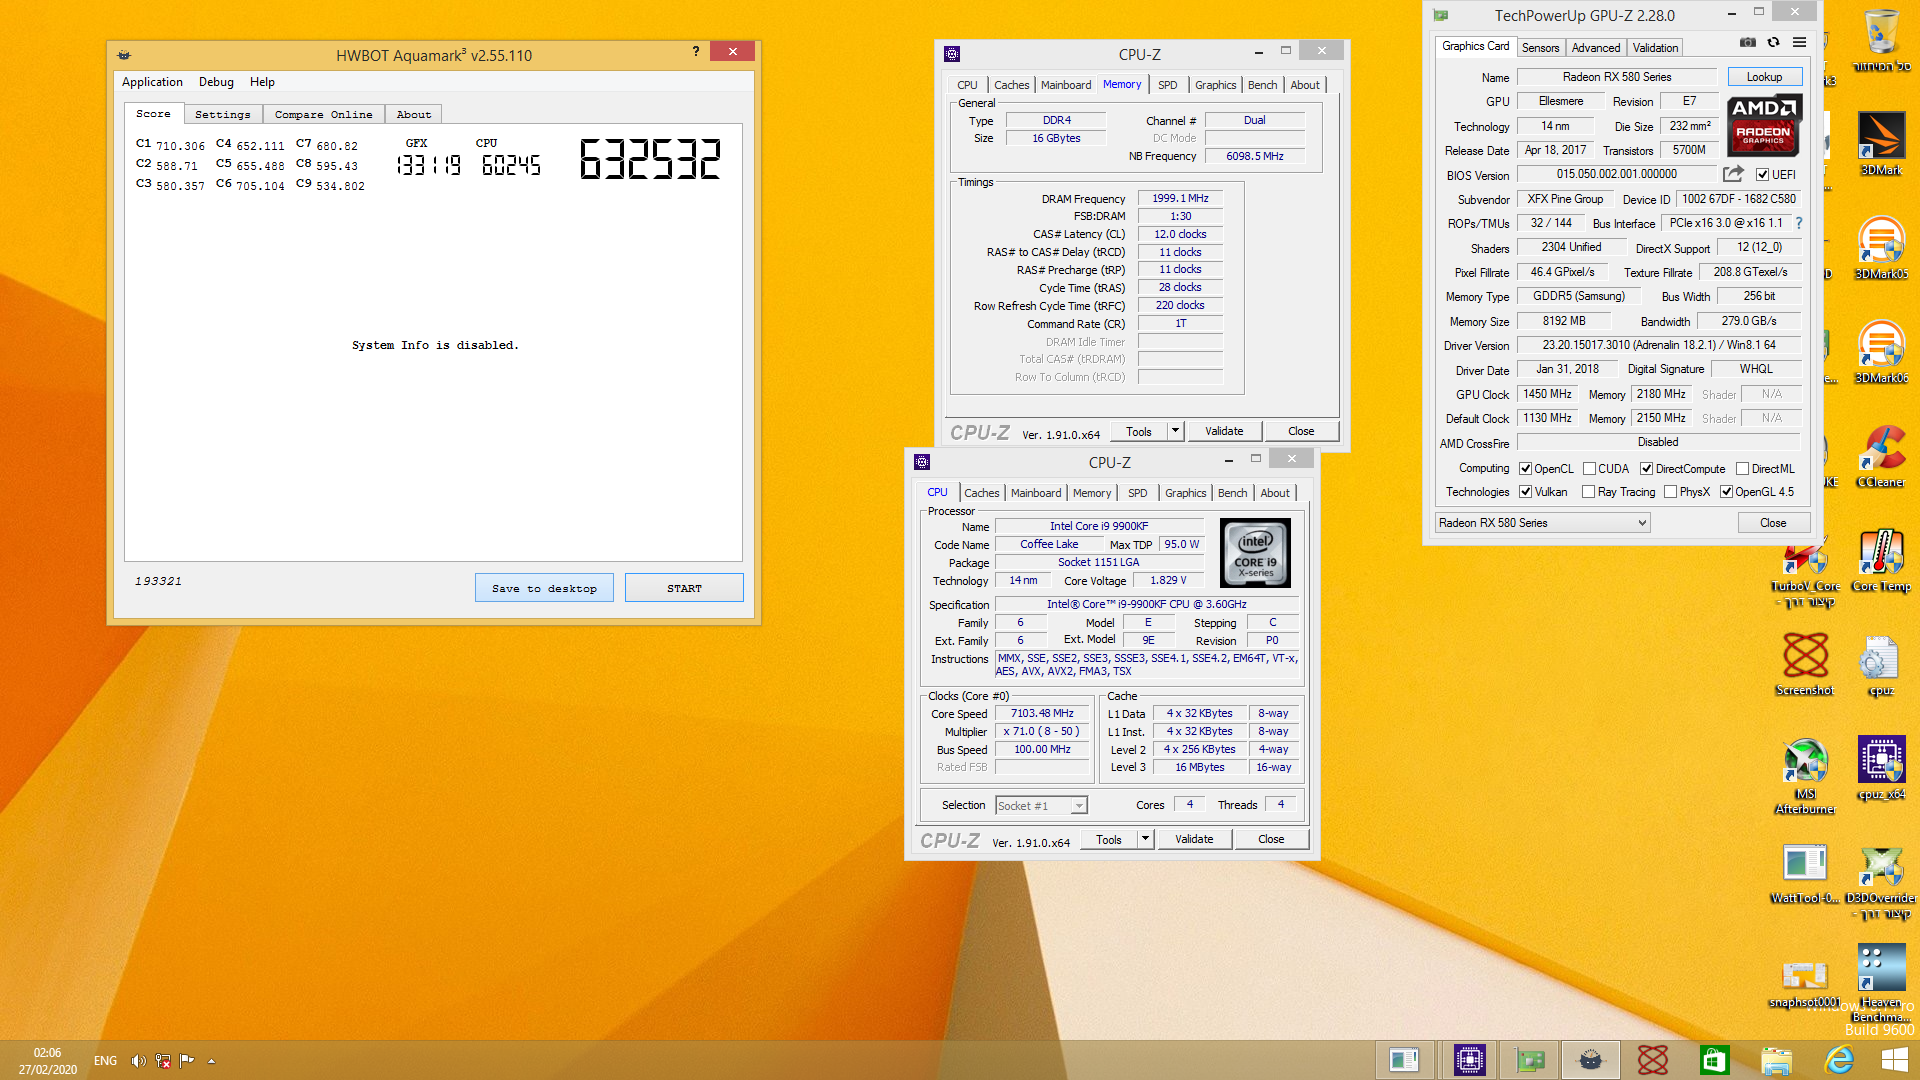The width and height of the screenshot is (1920, 1080).
Task: Click Validate in CPU tab CPU-Z window
Action: pyautogui.click(x=1194, y=839)
